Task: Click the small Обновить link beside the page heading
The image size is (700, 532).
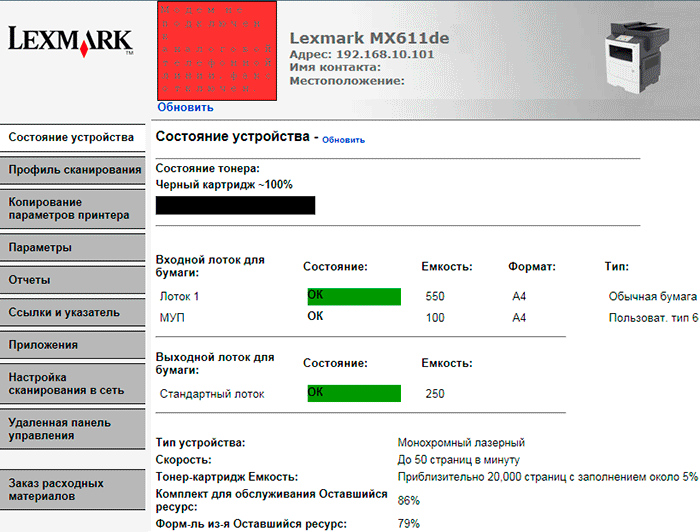Action: coord(343,140)
